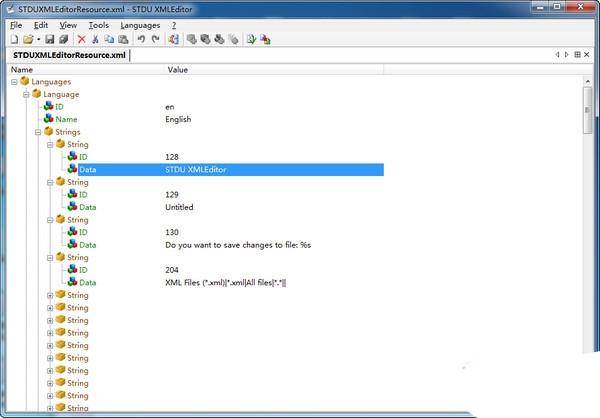Screen dimensions: 600x418
Task: Collapse the String node containing ID 128
Action: 50,145
